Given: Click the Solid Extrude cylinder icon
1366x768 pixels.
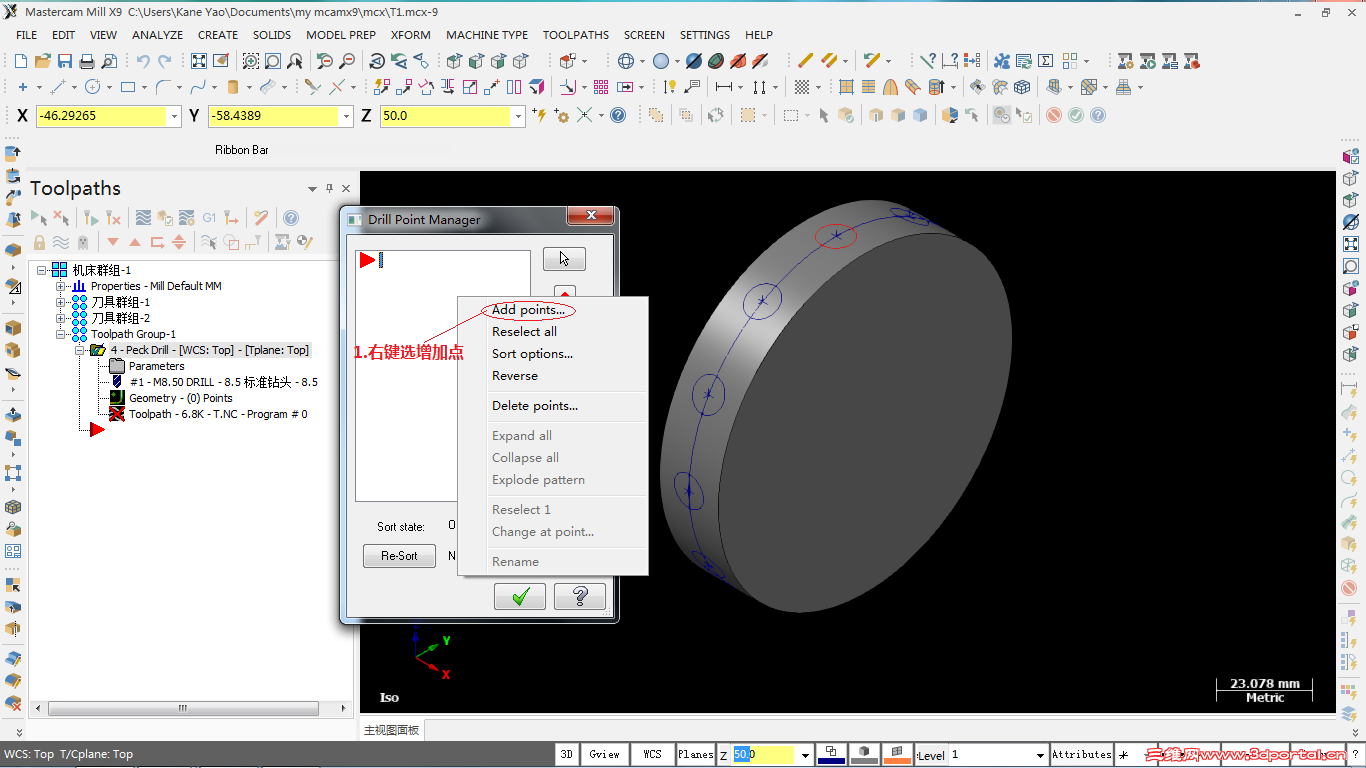Looking at the screenshot, I should point(233,87).
